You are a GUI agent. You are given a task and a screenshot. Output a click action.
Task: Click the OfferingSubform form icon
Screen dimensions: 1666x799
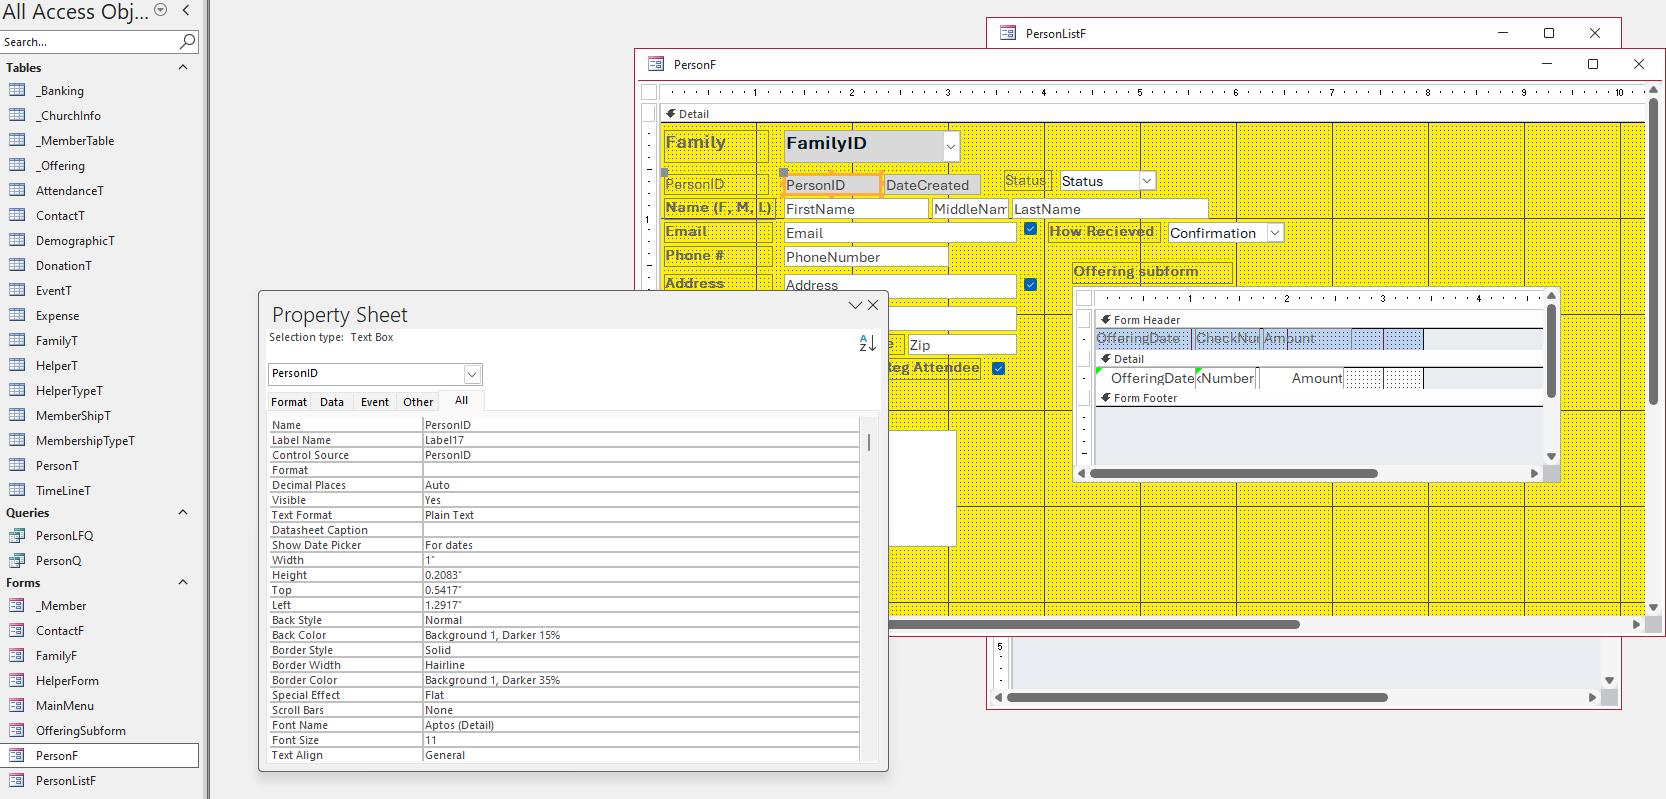17,730
